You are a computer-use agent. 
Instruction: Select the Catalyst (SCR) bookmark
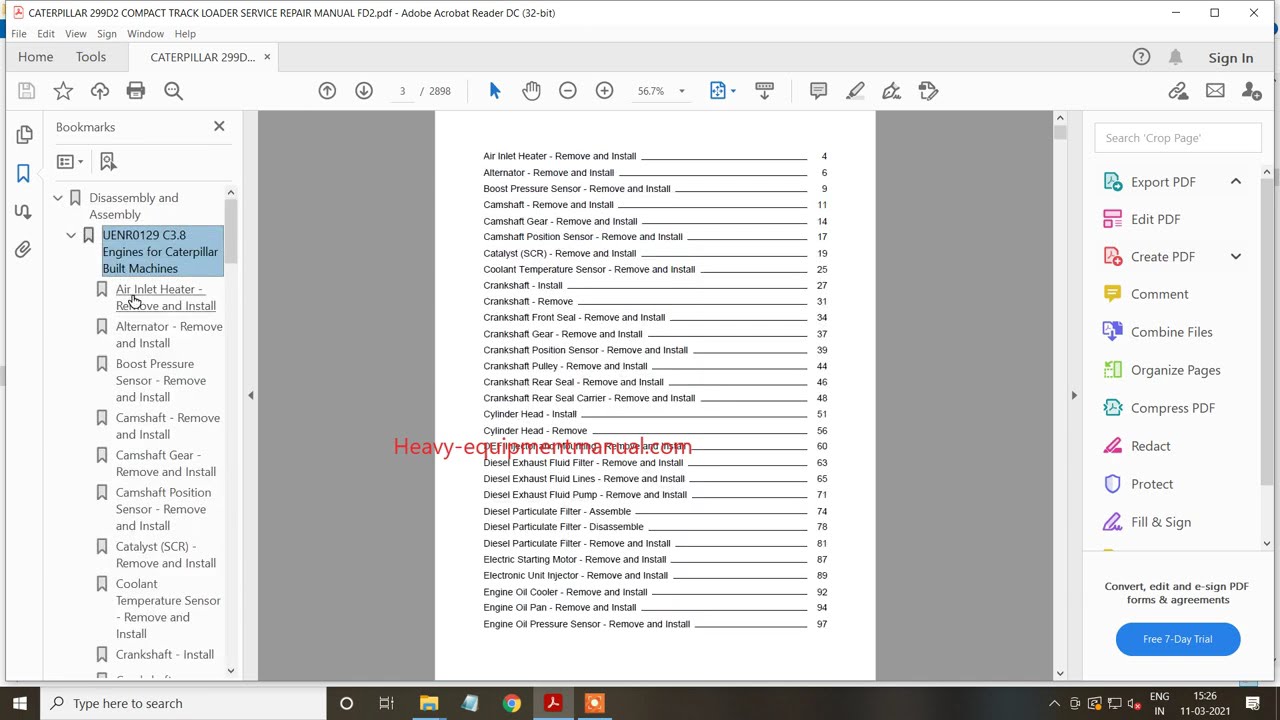[165, 555]
